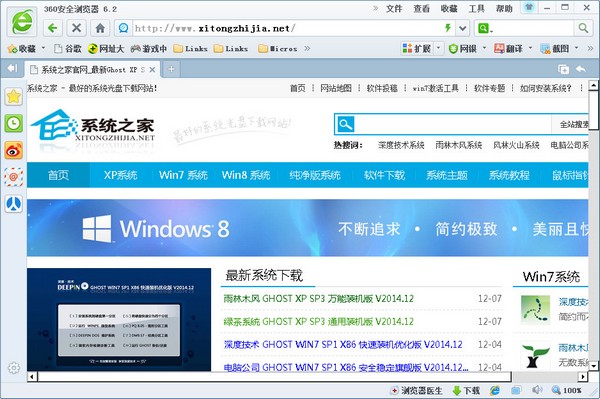Open a new tab with the plus button

click(171, 69)
